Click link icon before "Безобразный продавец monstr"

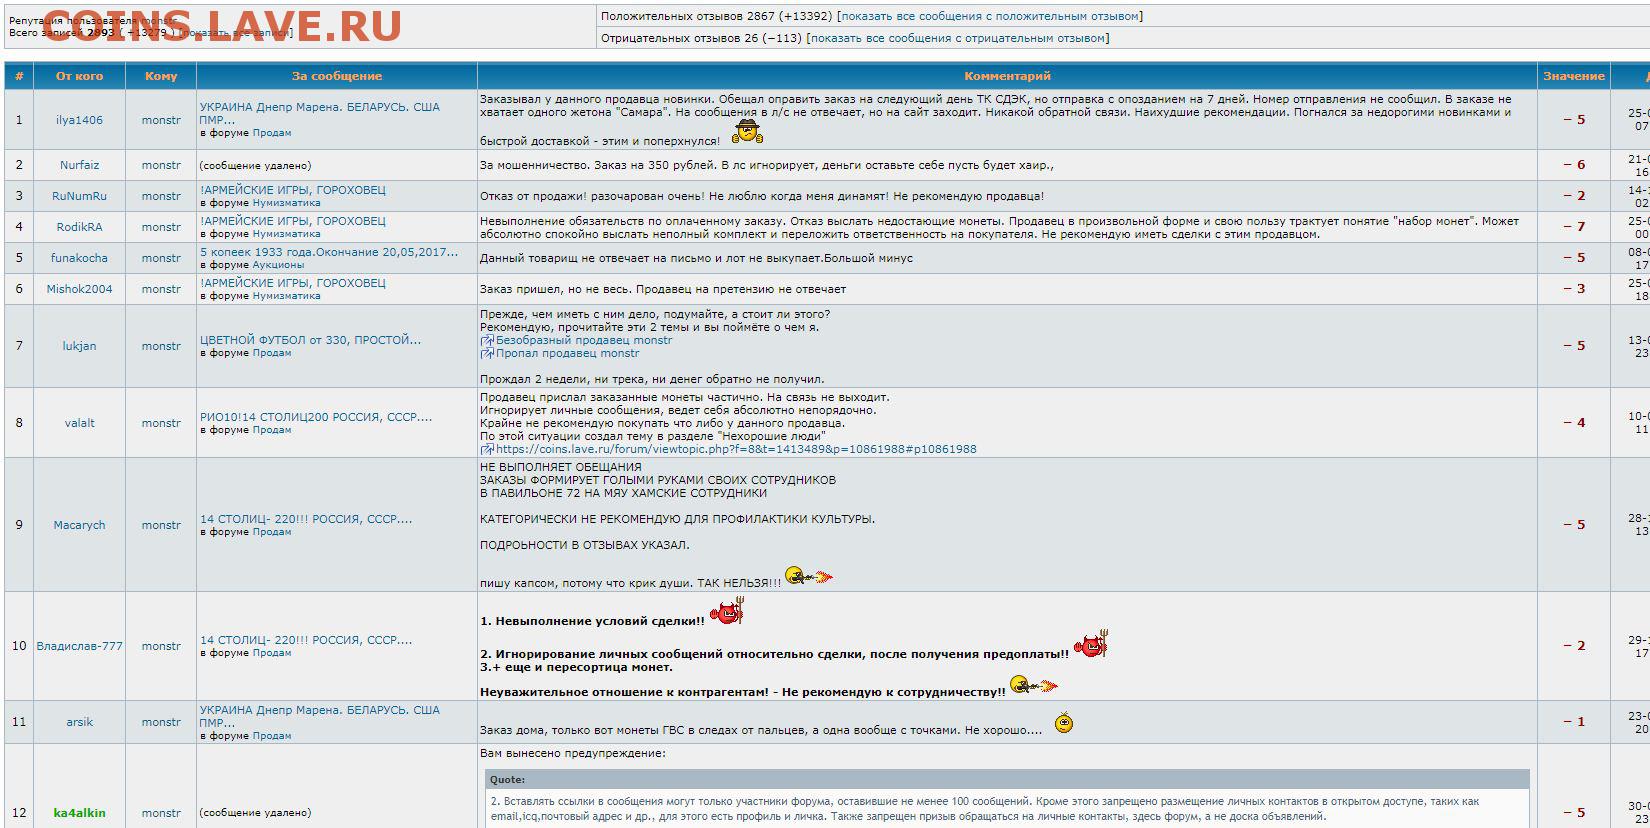[487, 340]
